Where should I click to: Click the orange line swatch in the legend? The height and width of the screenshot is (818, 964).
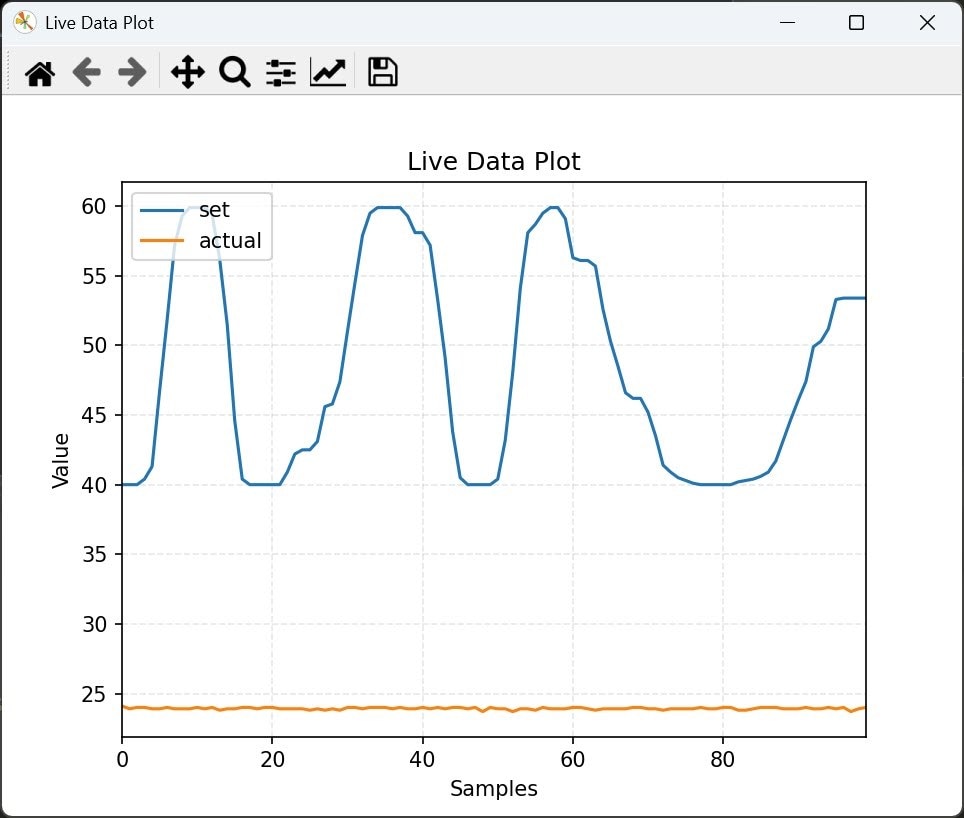[x=161, y=240]
